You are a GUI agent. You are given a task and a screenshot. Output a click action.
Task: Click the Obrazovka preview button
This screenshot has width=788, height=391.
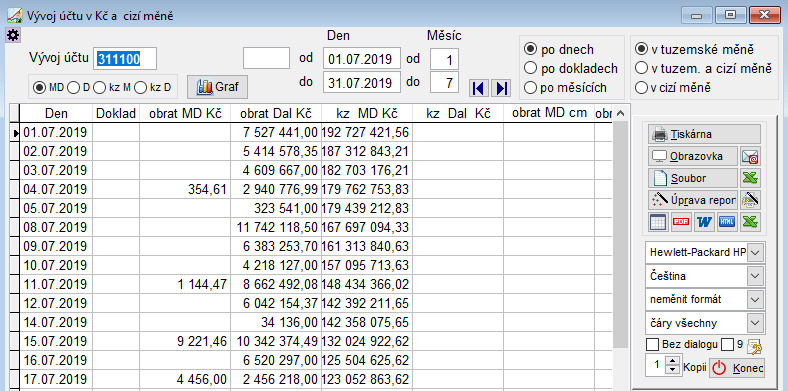(x=693, y=156)
